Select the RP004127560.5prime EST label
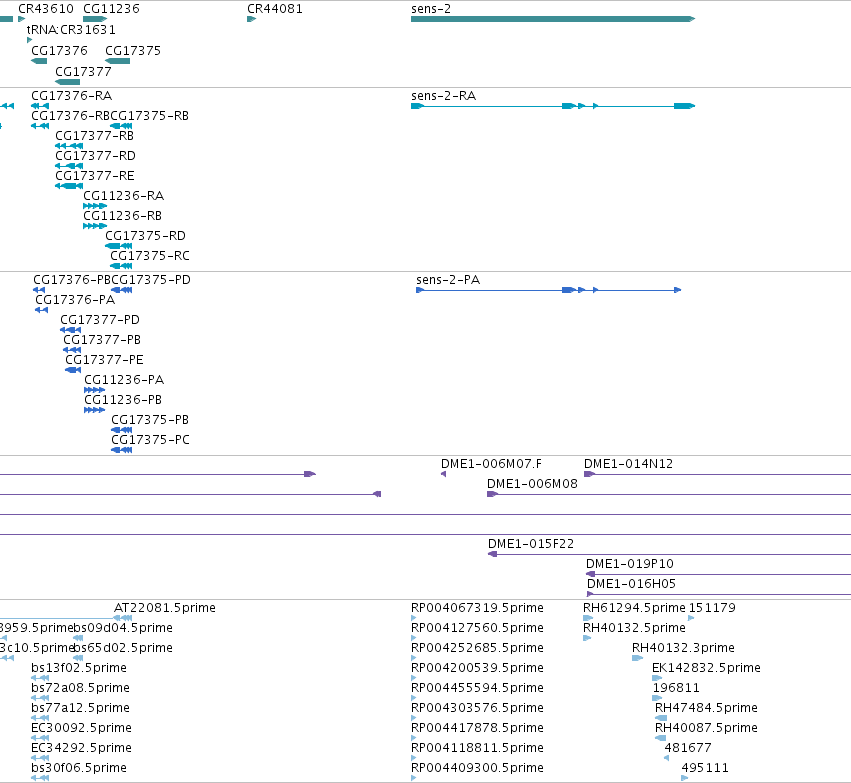This screenshot has width=851, height=783. click(x=478, y=628)
